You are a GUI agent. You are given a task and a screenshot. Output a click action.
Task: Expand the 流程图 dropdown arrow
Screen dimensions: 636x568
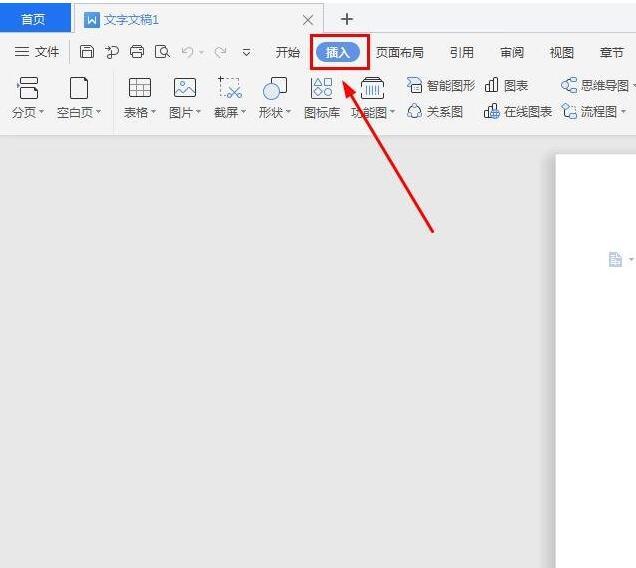click(623, 111)
